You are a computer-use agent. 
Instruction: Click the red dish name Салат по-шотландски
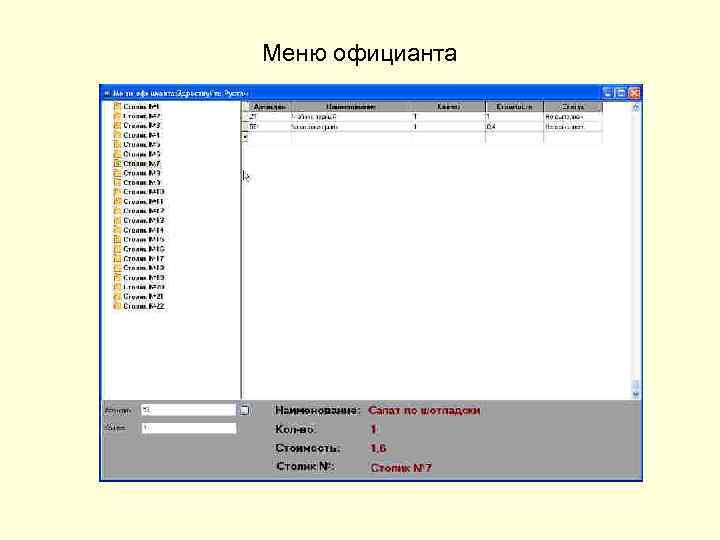coord(424,410)
